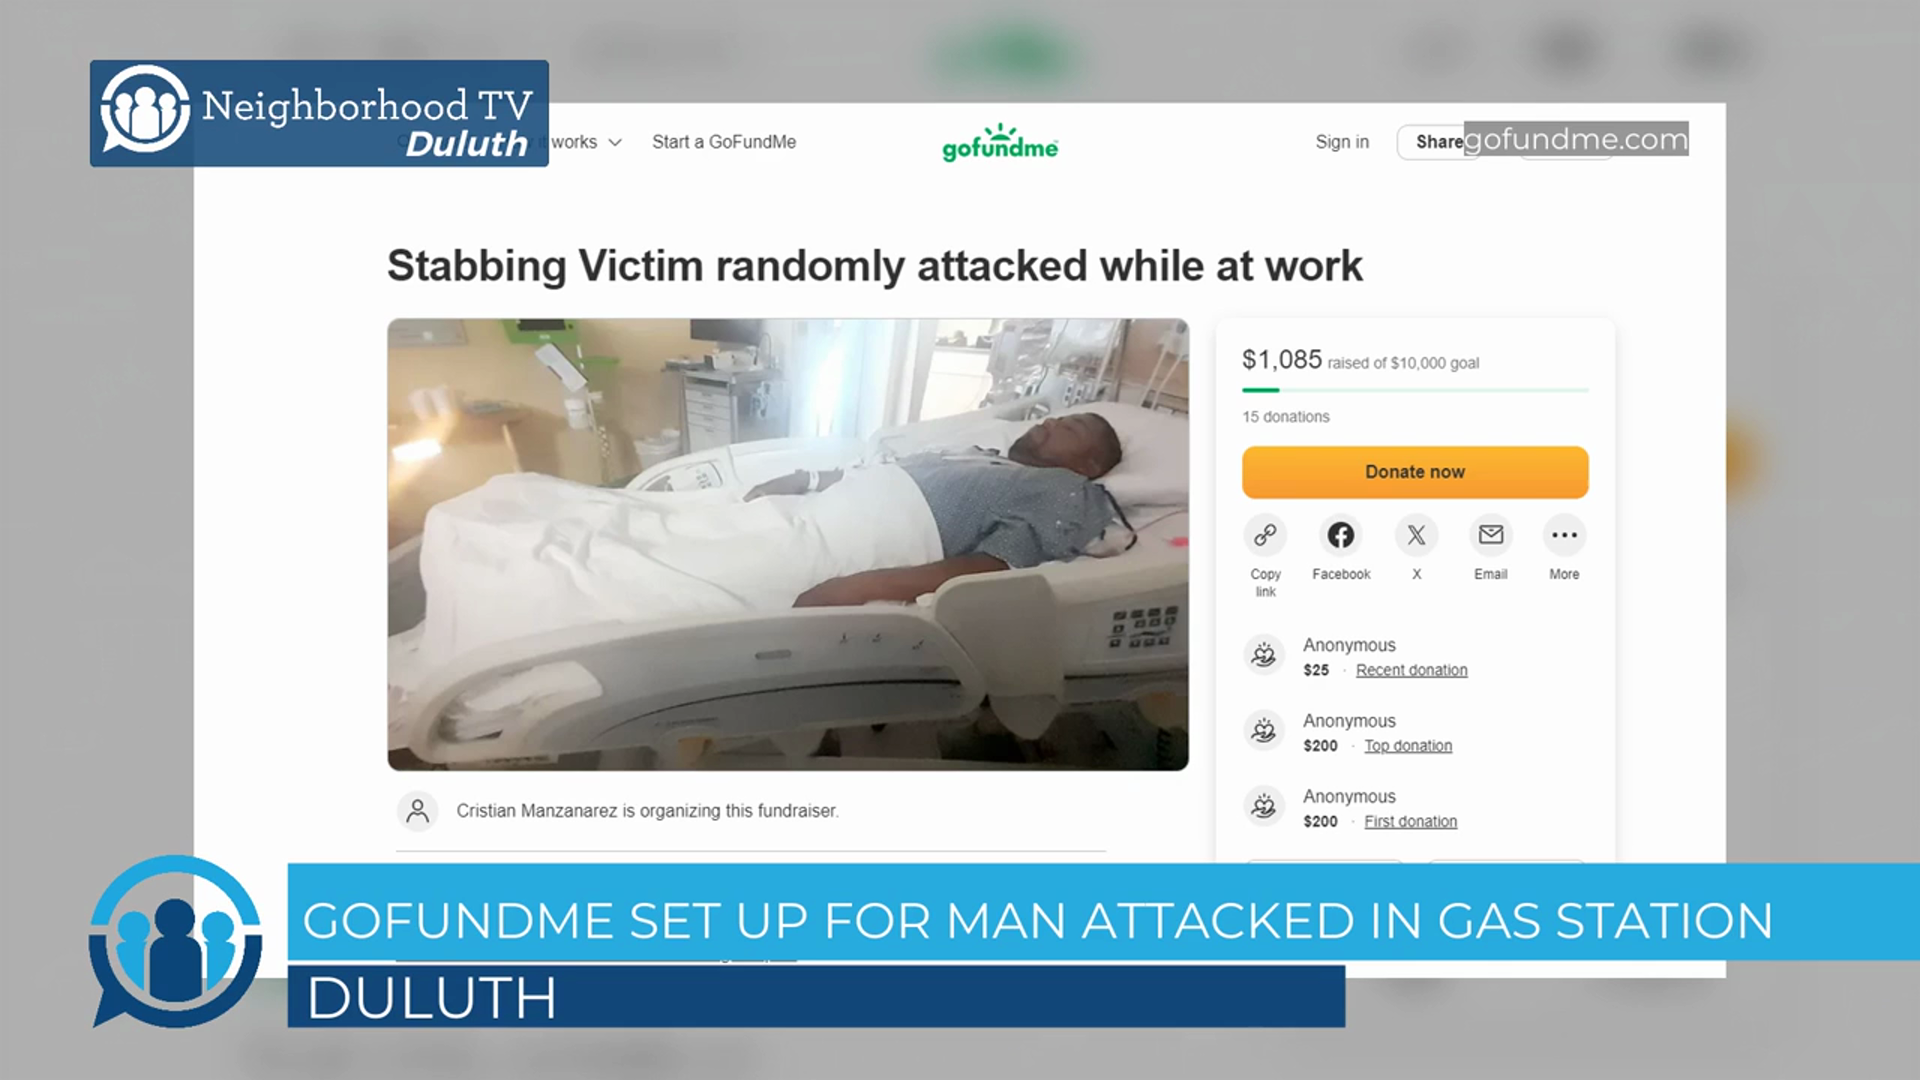Share via the X icon
The image size is (1920, 1080).
pos(1416,535)
